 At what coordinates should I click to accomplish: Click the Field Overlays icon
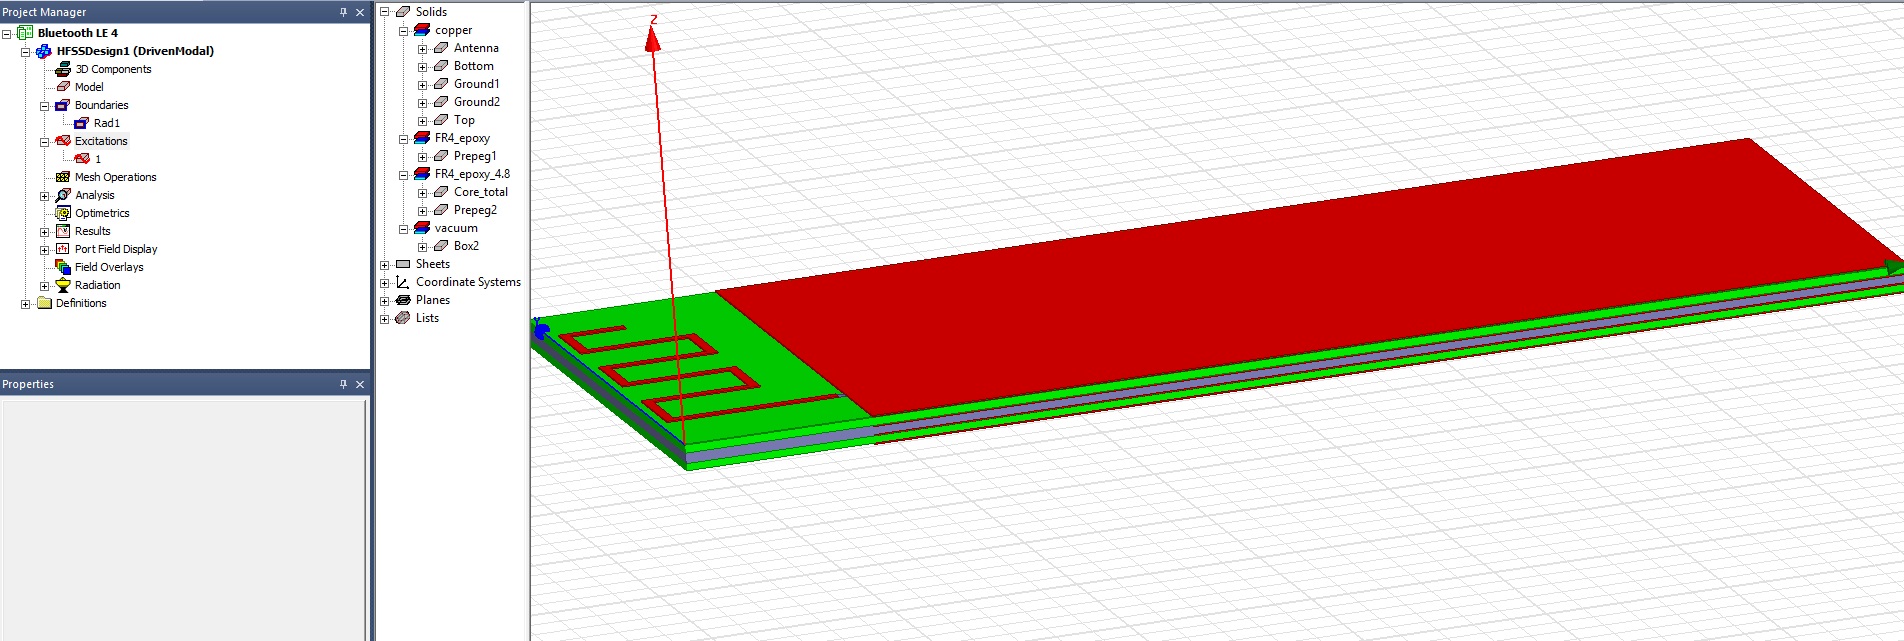(x=63, y=267)
